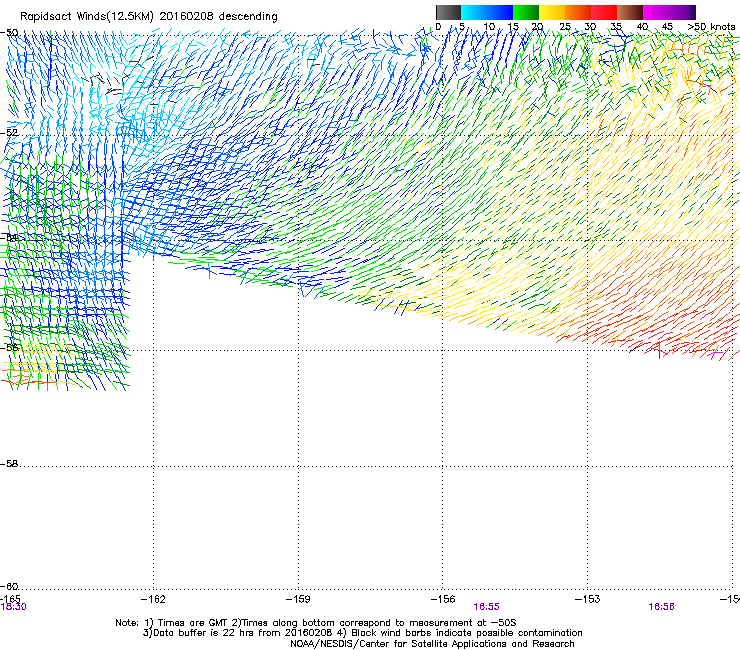Click the '-165' longitude axis label

10,599
